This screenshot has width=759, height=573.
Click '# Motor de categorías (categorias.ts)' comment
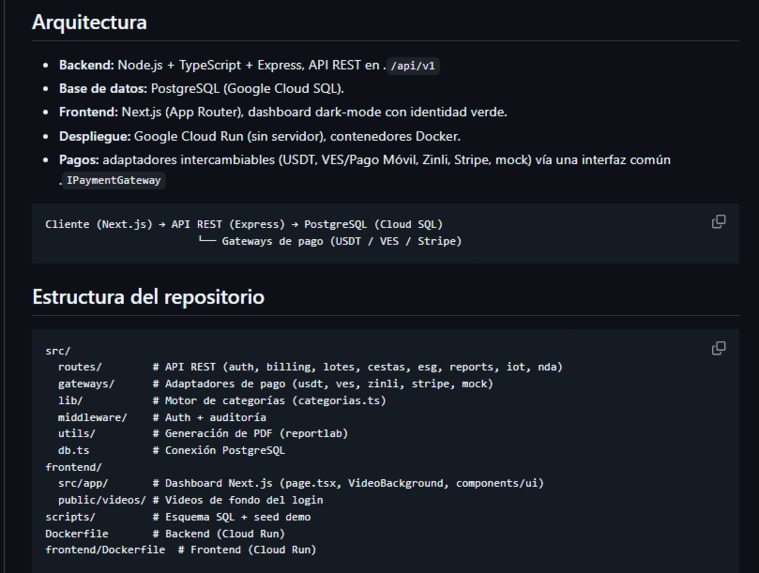269,401
